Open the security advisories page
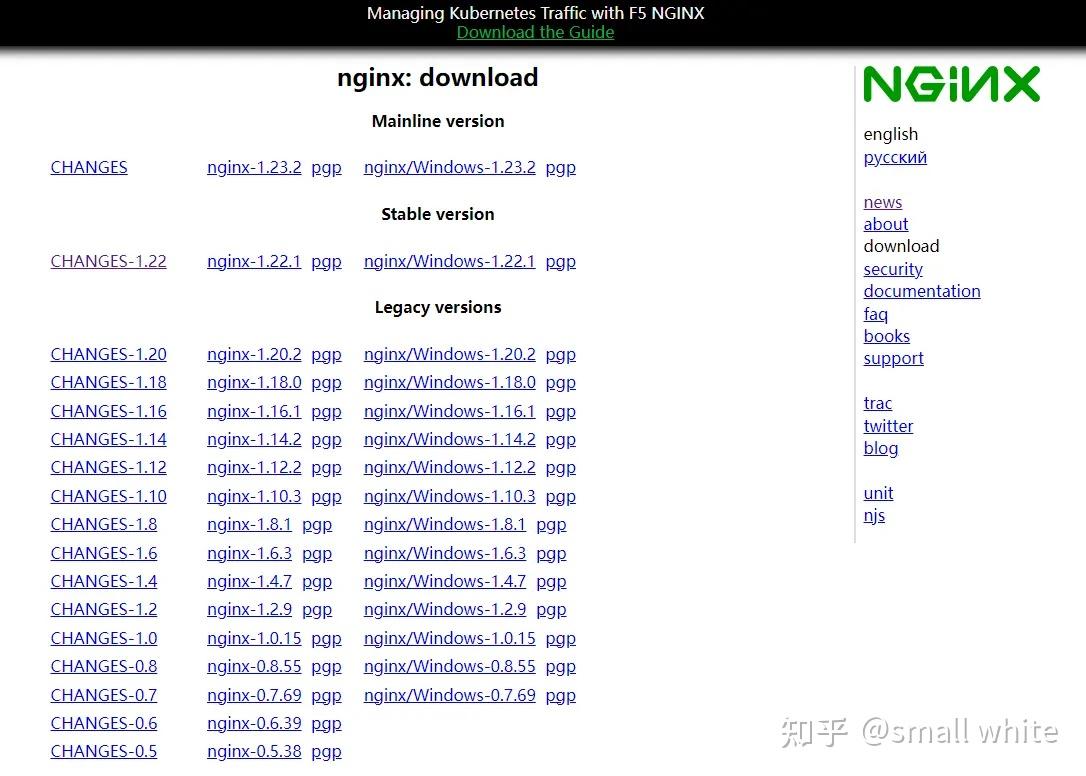 point(892,269)
